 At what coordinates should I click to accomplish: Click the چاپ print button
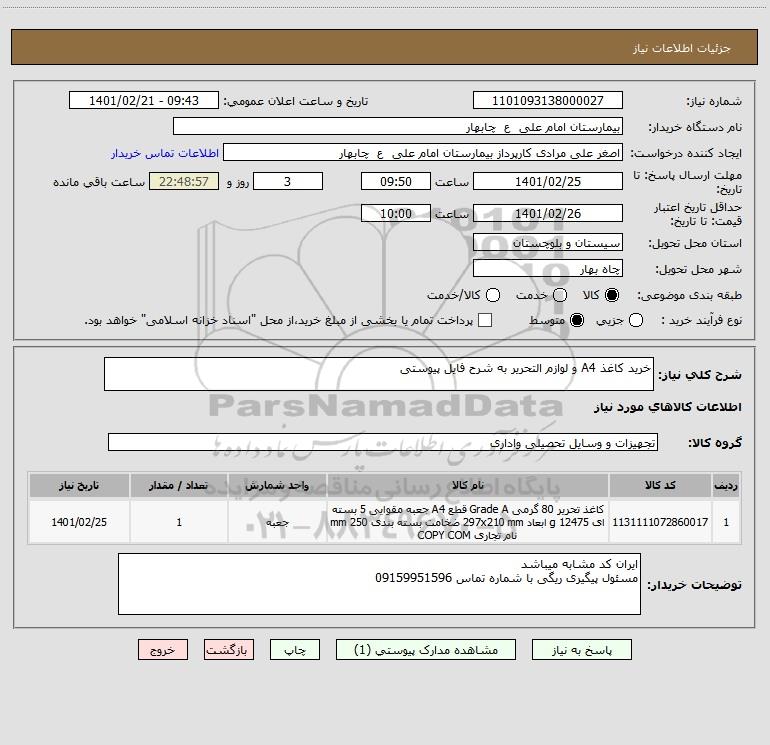[x=295, y=650]
